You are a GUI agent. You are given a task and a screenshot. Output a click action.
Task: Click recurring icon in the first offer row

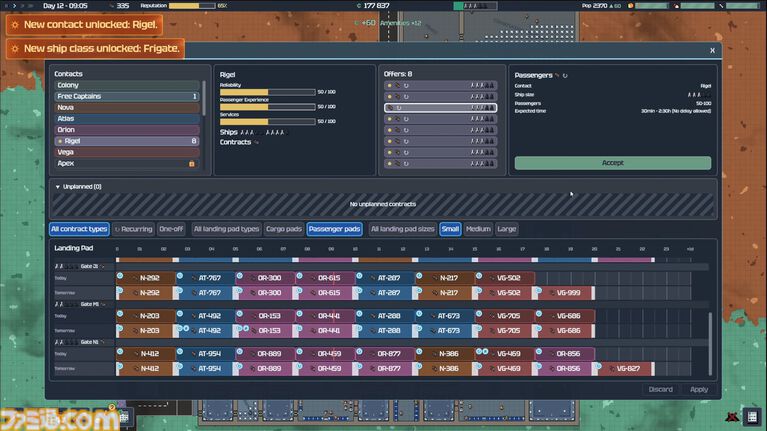tap(406, 86)
